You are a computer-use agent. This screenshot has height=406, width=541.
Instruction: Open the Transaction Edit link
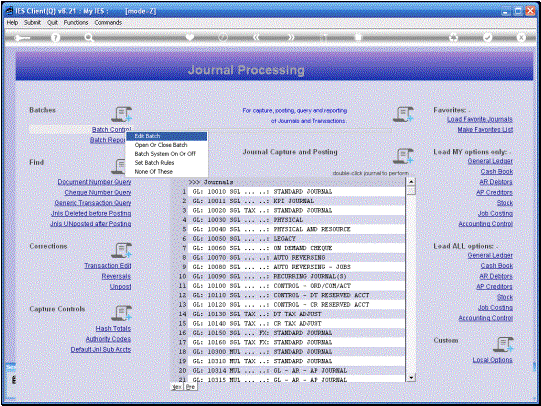point(108,266)
